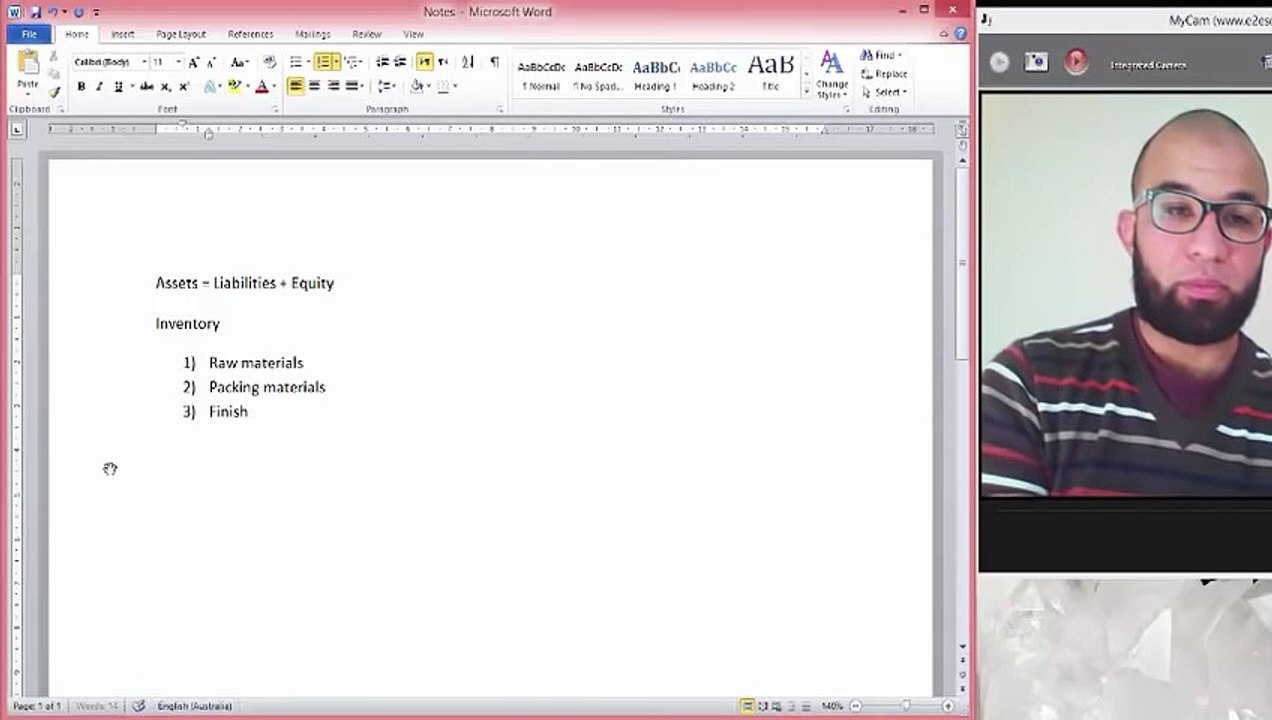Screen dimensions: 1272x720
Task: Align text to the right
Action: 333,87
